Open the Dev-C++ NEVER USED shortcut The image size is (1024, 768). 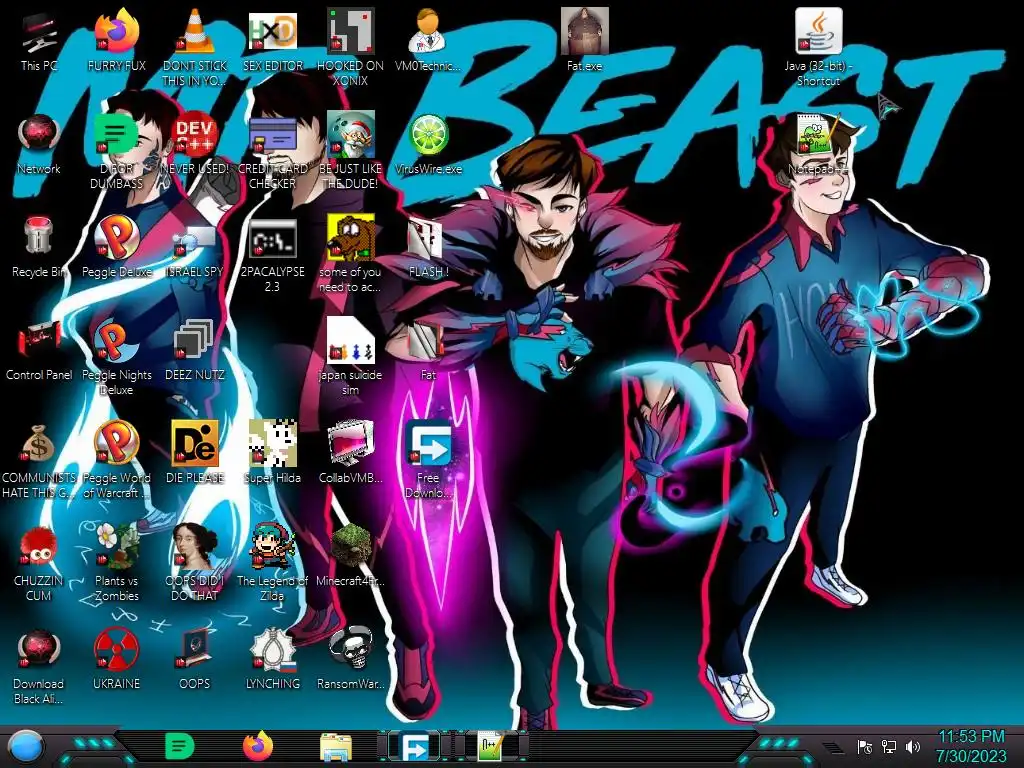pyautogui.click(x=195, y=135)
